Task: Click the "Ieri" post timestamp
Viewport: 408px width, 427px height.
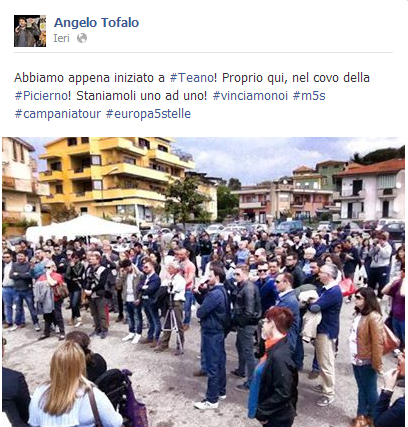Action: (x=61, y=38)
